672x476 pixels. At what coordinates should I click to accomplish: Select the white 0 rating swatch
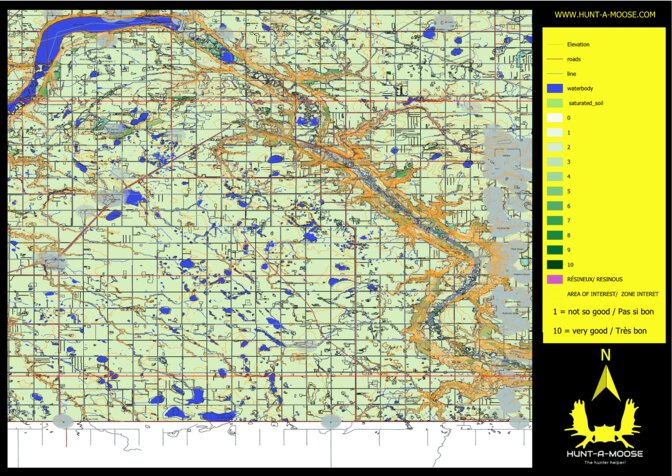click(x=553, y=118)
